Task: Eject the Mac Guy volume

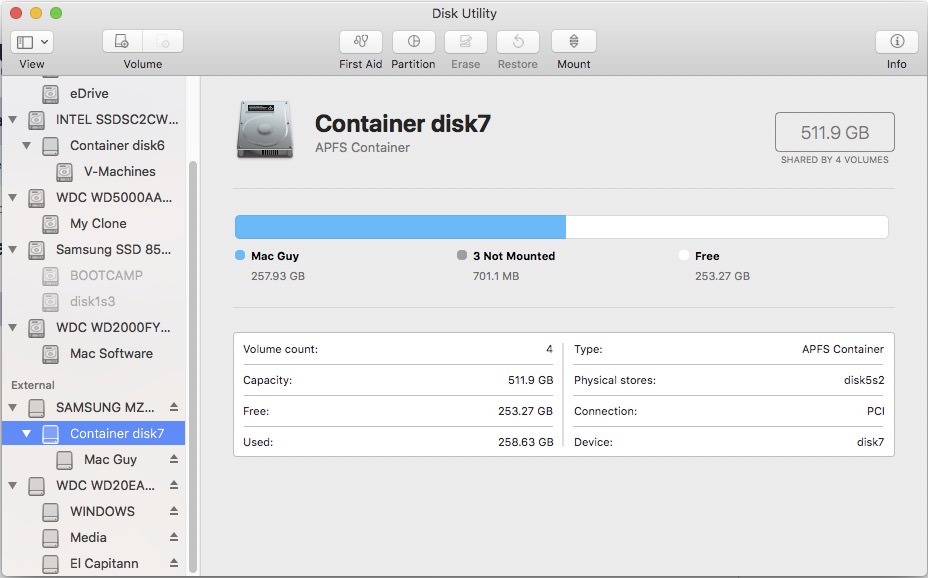Action: [x=173, y=459]
